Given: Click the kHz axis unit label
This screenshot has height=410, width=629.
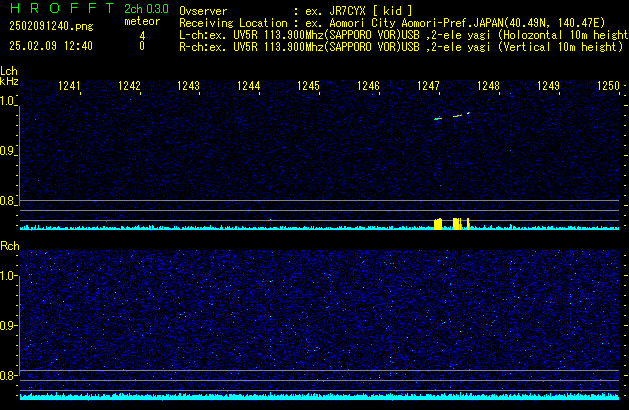Looking at the screenshot, I should pos(9,81).
